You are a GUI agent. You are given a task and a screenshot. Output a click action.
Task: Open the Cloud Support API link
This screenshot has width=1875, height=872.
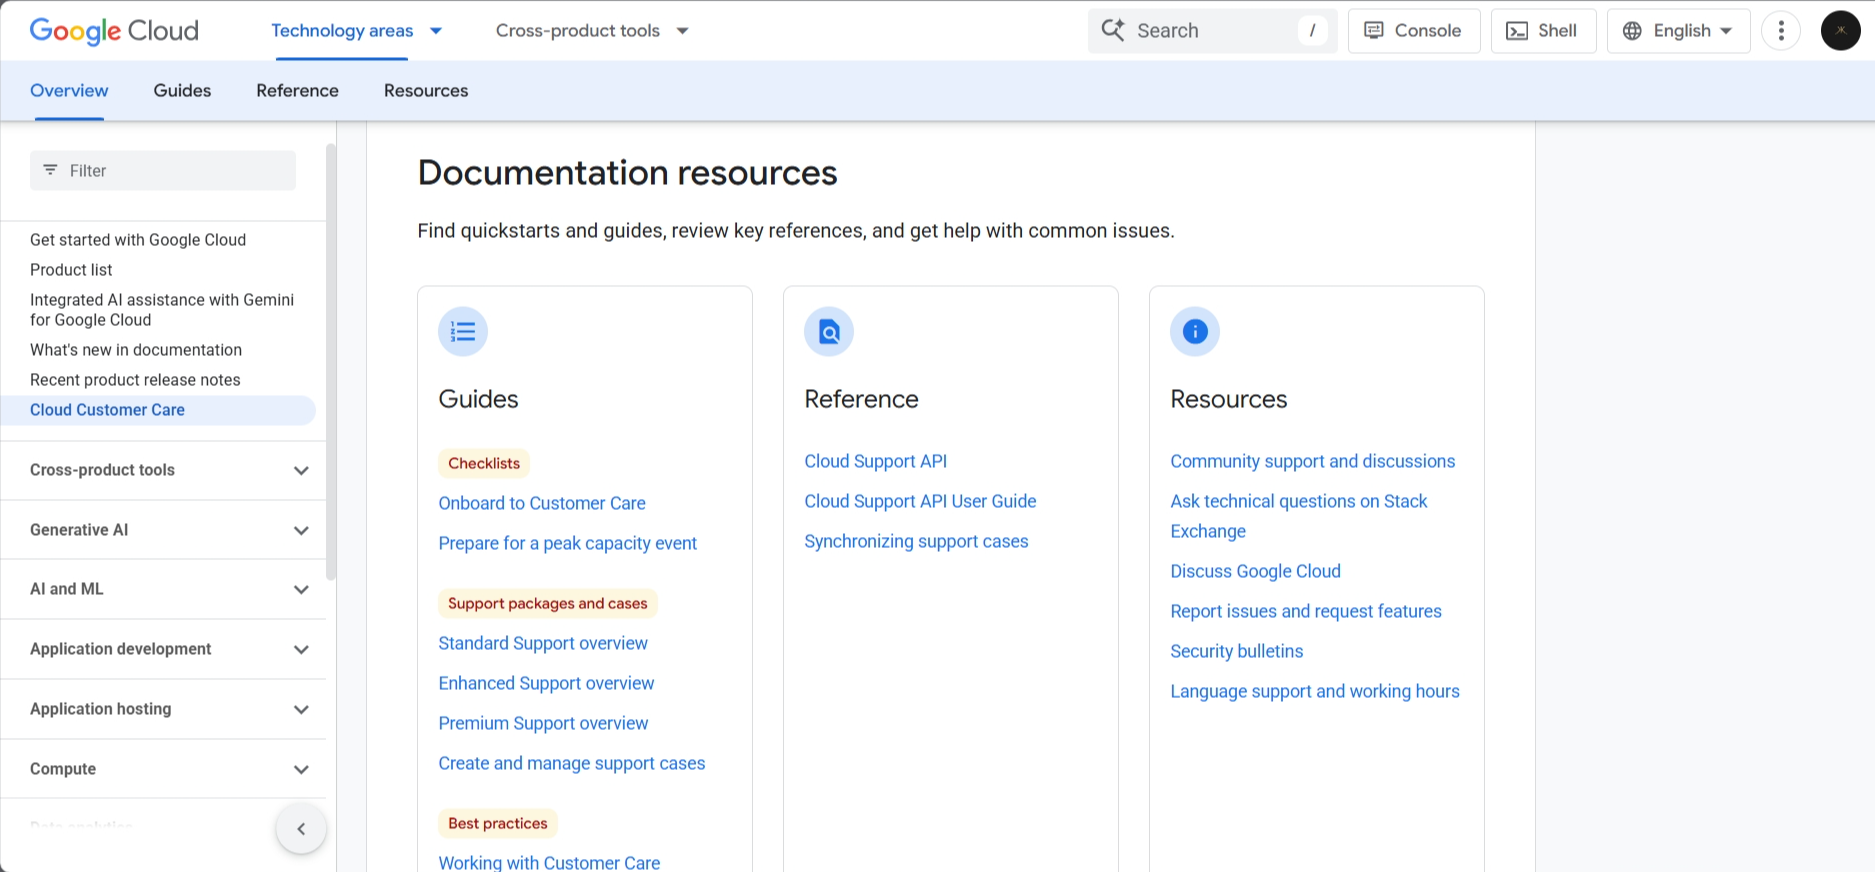(x=875, y=461)
